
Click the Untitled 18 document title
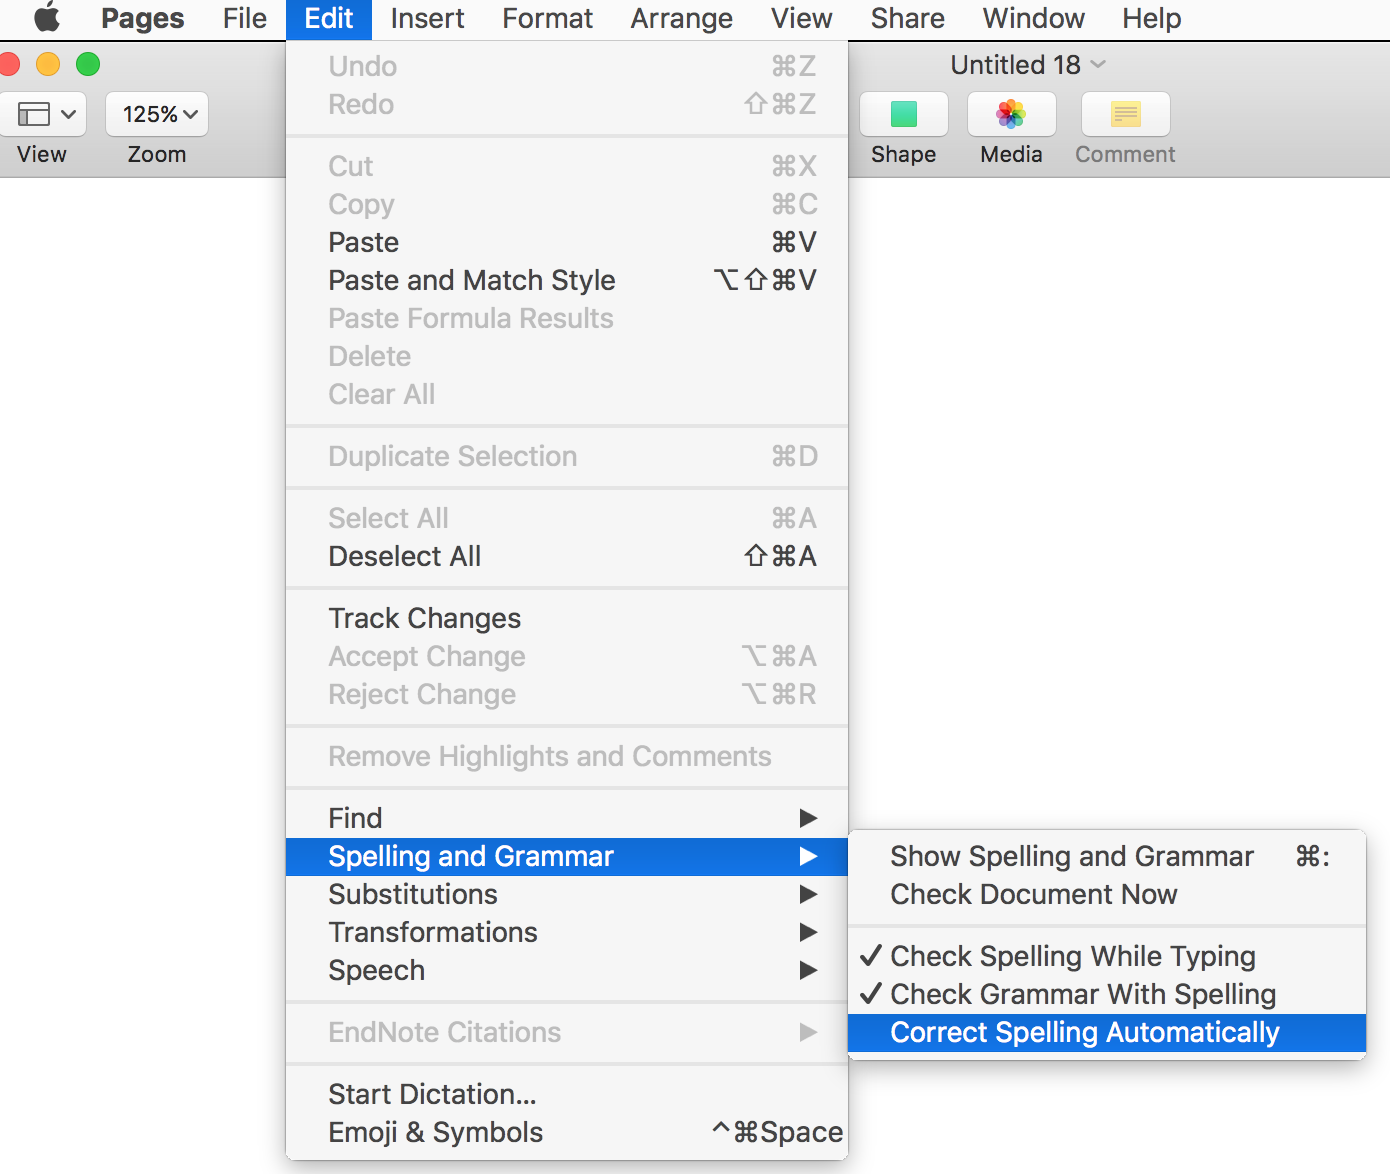(1015, 64)
